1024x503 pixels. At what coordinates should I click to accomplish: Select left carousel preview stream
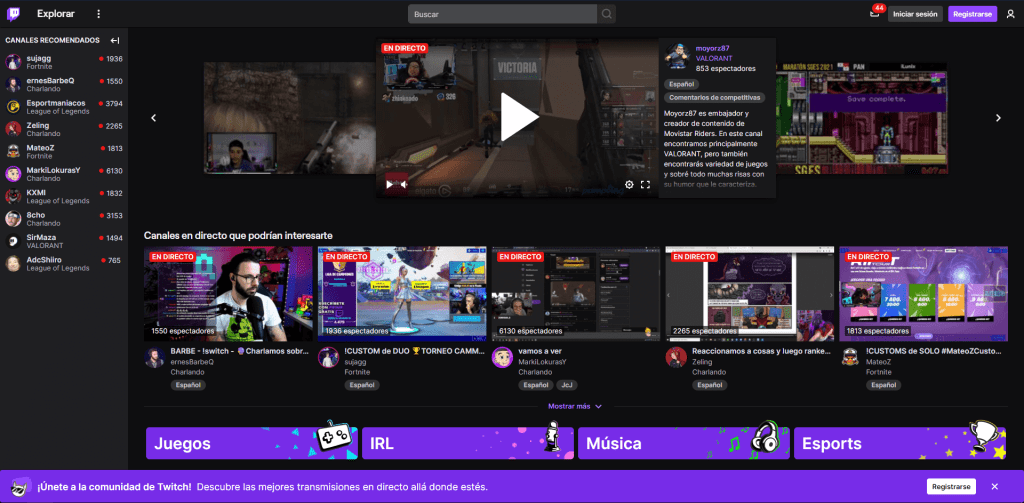289,118
